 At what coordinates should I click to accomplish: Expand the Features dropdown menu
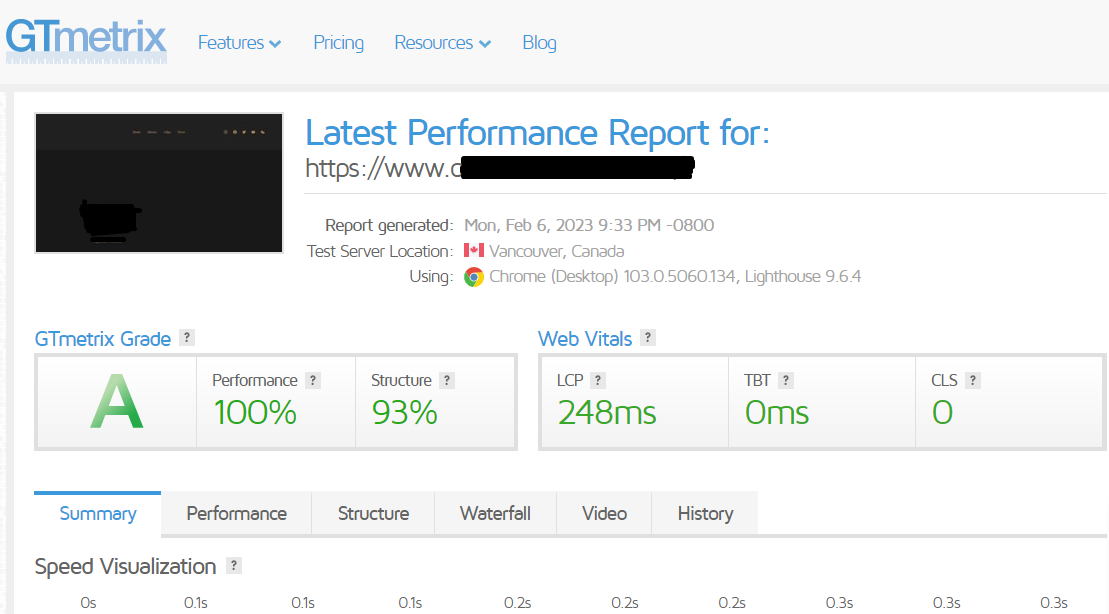[239, 43]
